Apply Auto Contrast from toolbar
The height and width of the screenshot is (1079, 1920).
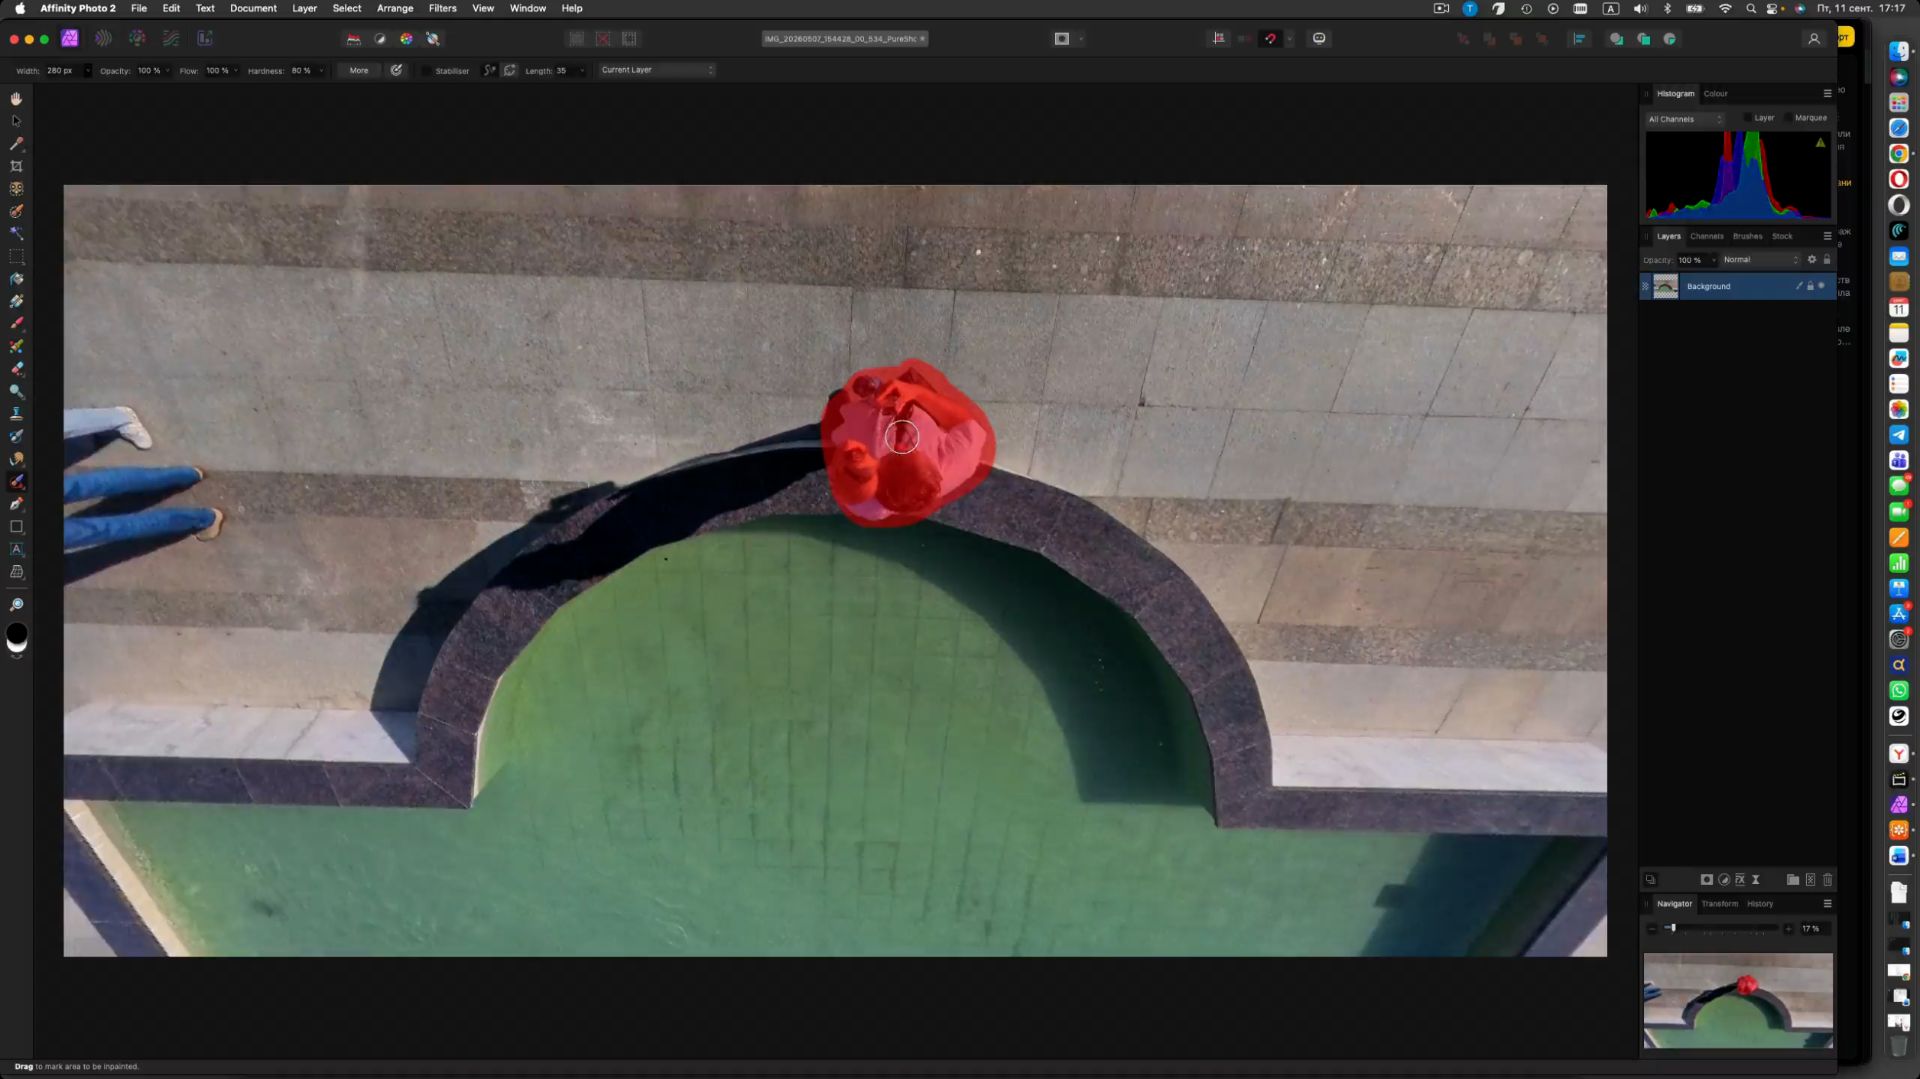[x=380, y=39]
